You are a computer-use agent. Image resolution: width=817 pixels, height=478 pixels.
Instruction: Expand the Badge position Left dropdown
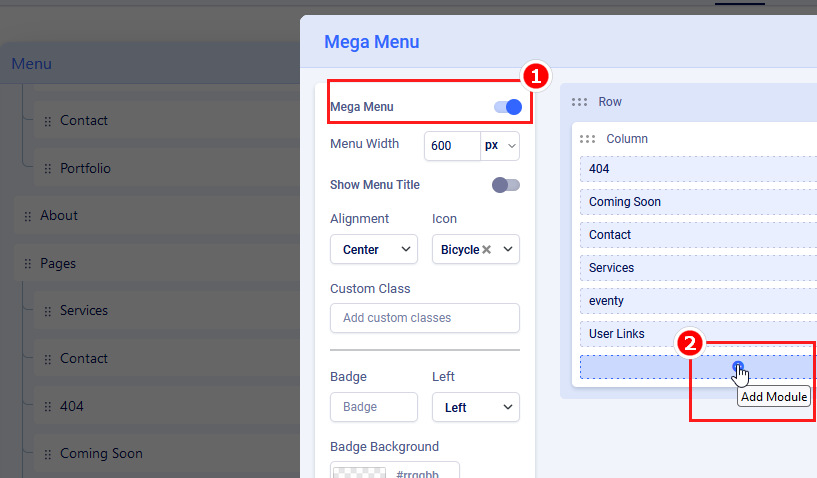click(x=475, y=407)
